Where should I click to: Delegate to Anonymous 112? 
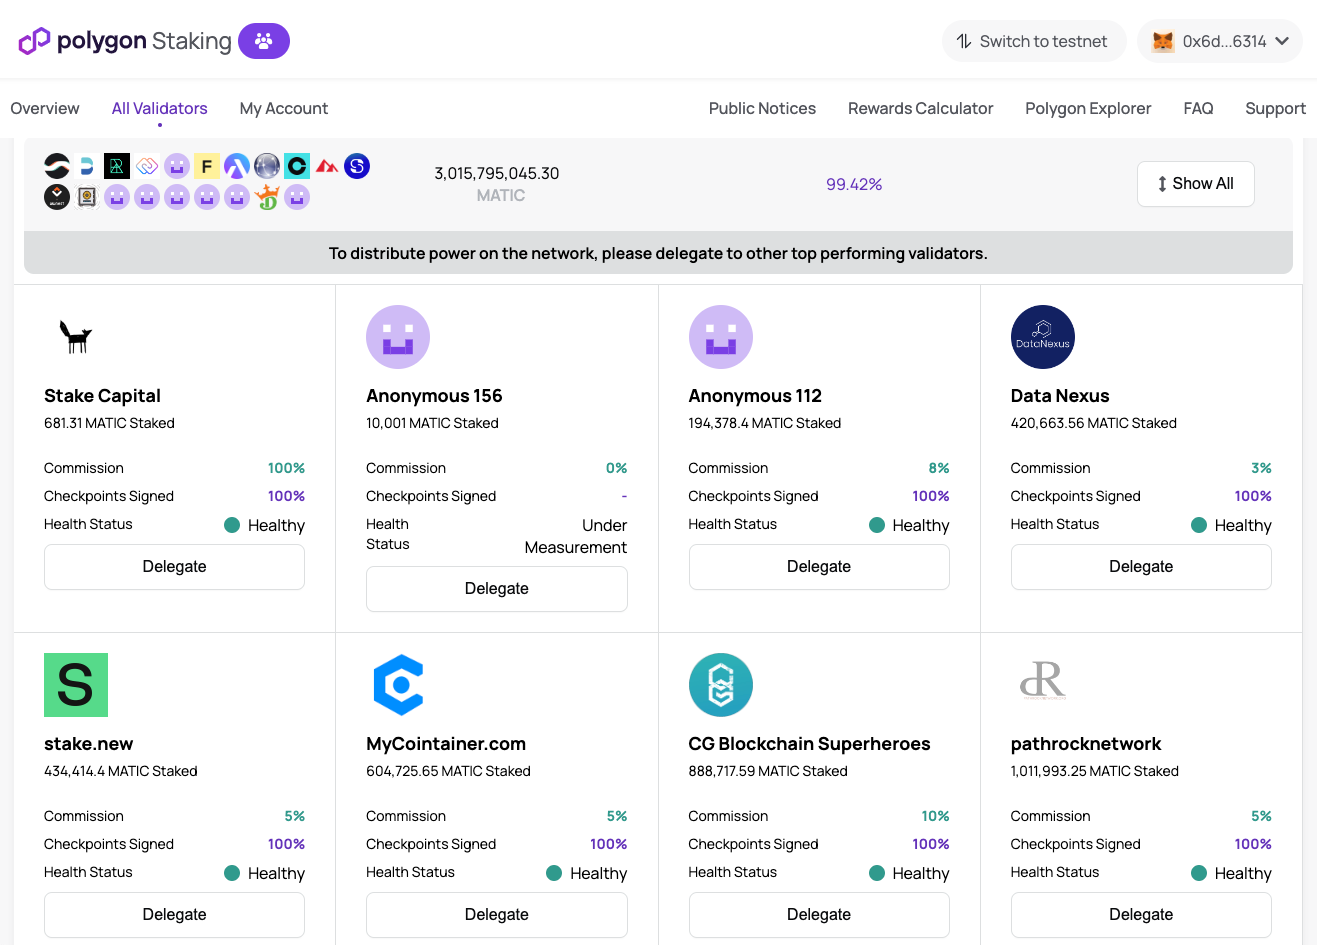(x=819, y=567)
